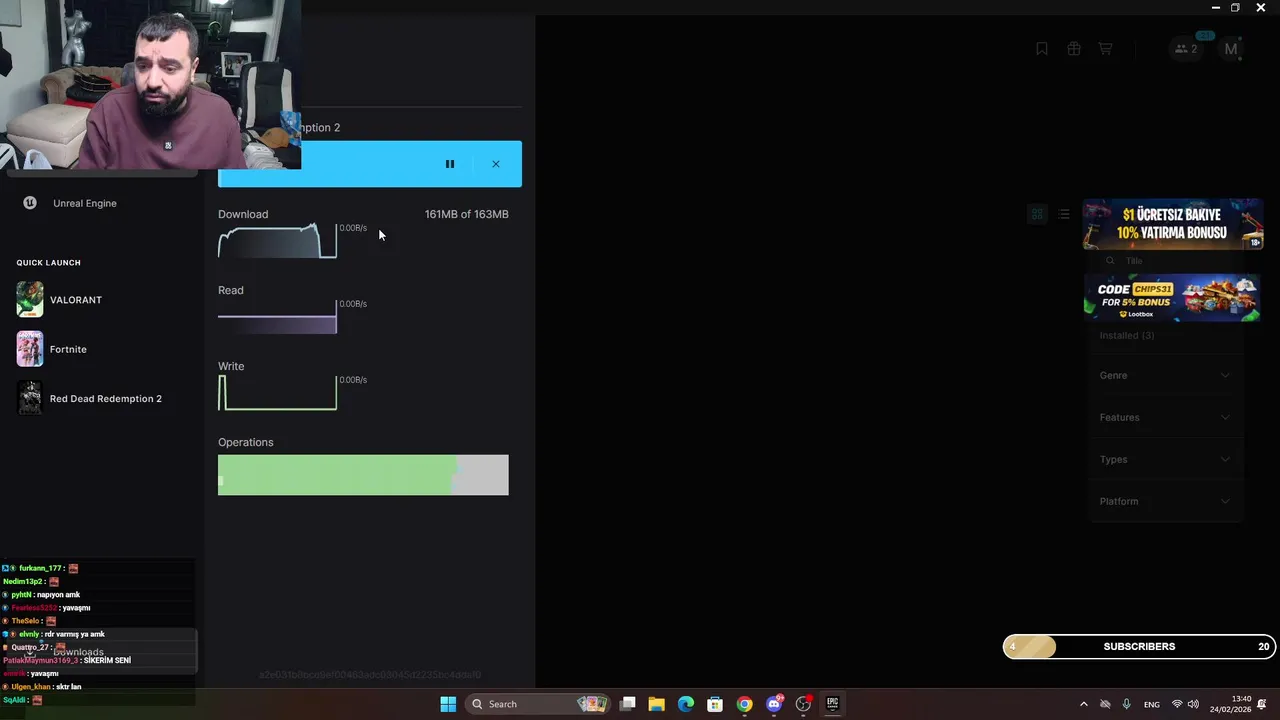
Task: Expand the Platform filter
Action: (x=1165, y=501)
